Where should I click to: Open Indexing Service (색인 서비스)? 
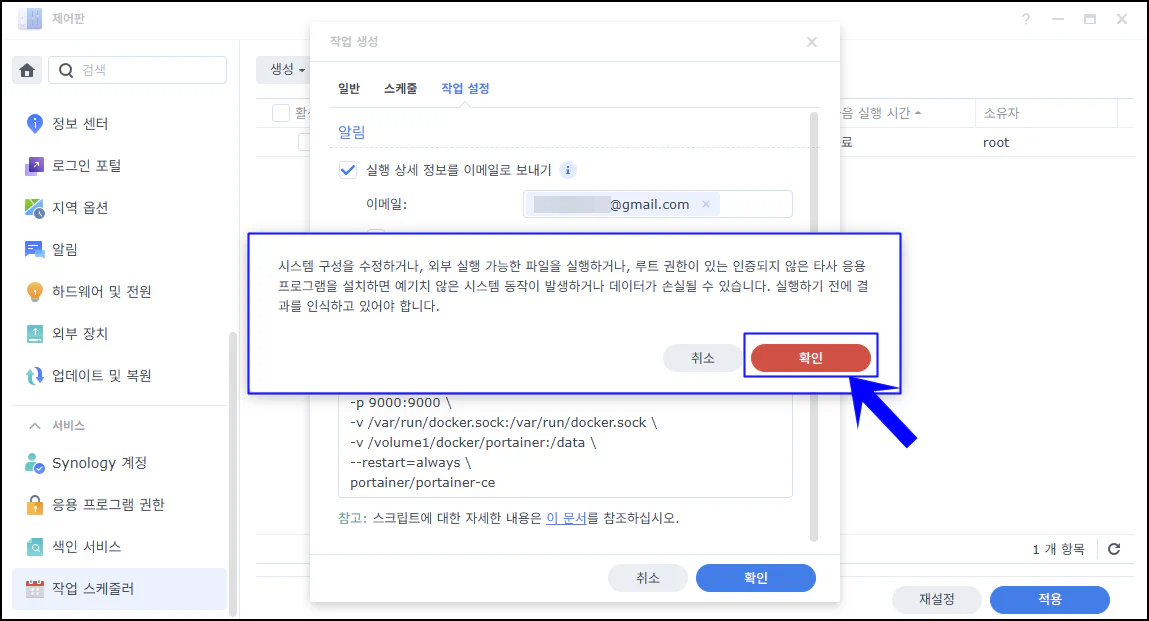117,546
